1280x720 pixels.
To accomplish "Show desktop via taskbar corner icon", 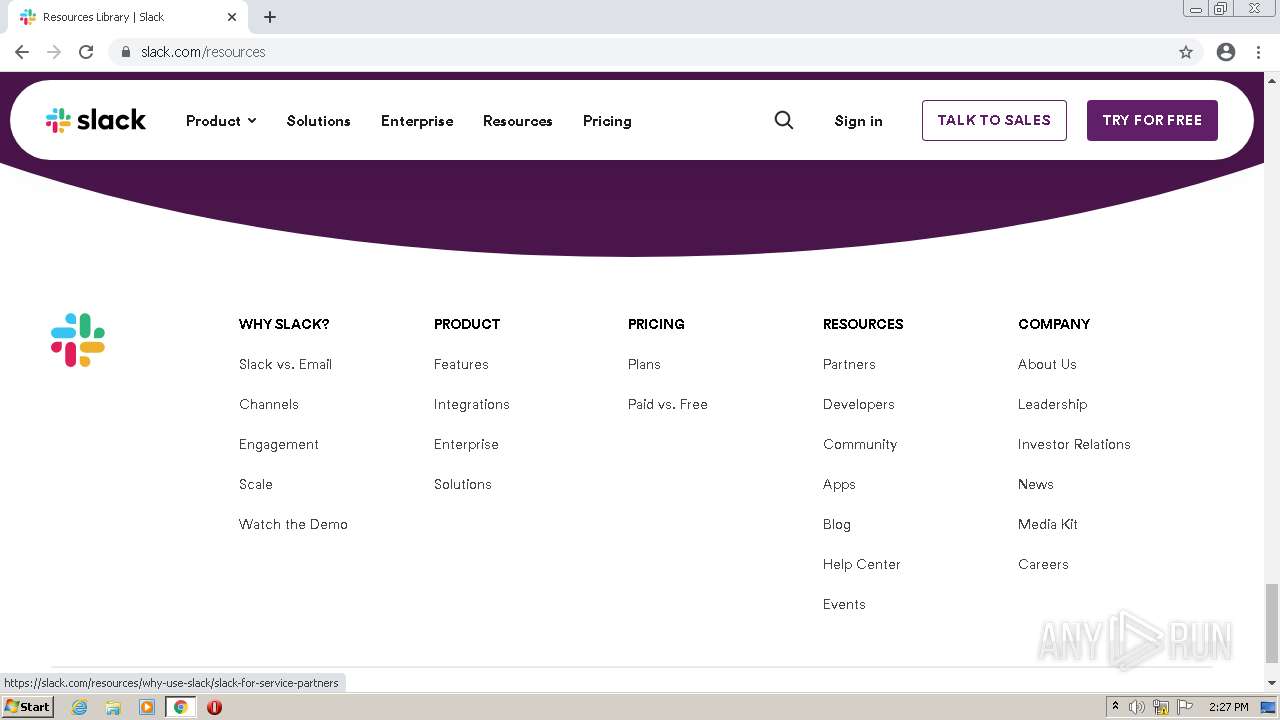I will pos(1268,707).
